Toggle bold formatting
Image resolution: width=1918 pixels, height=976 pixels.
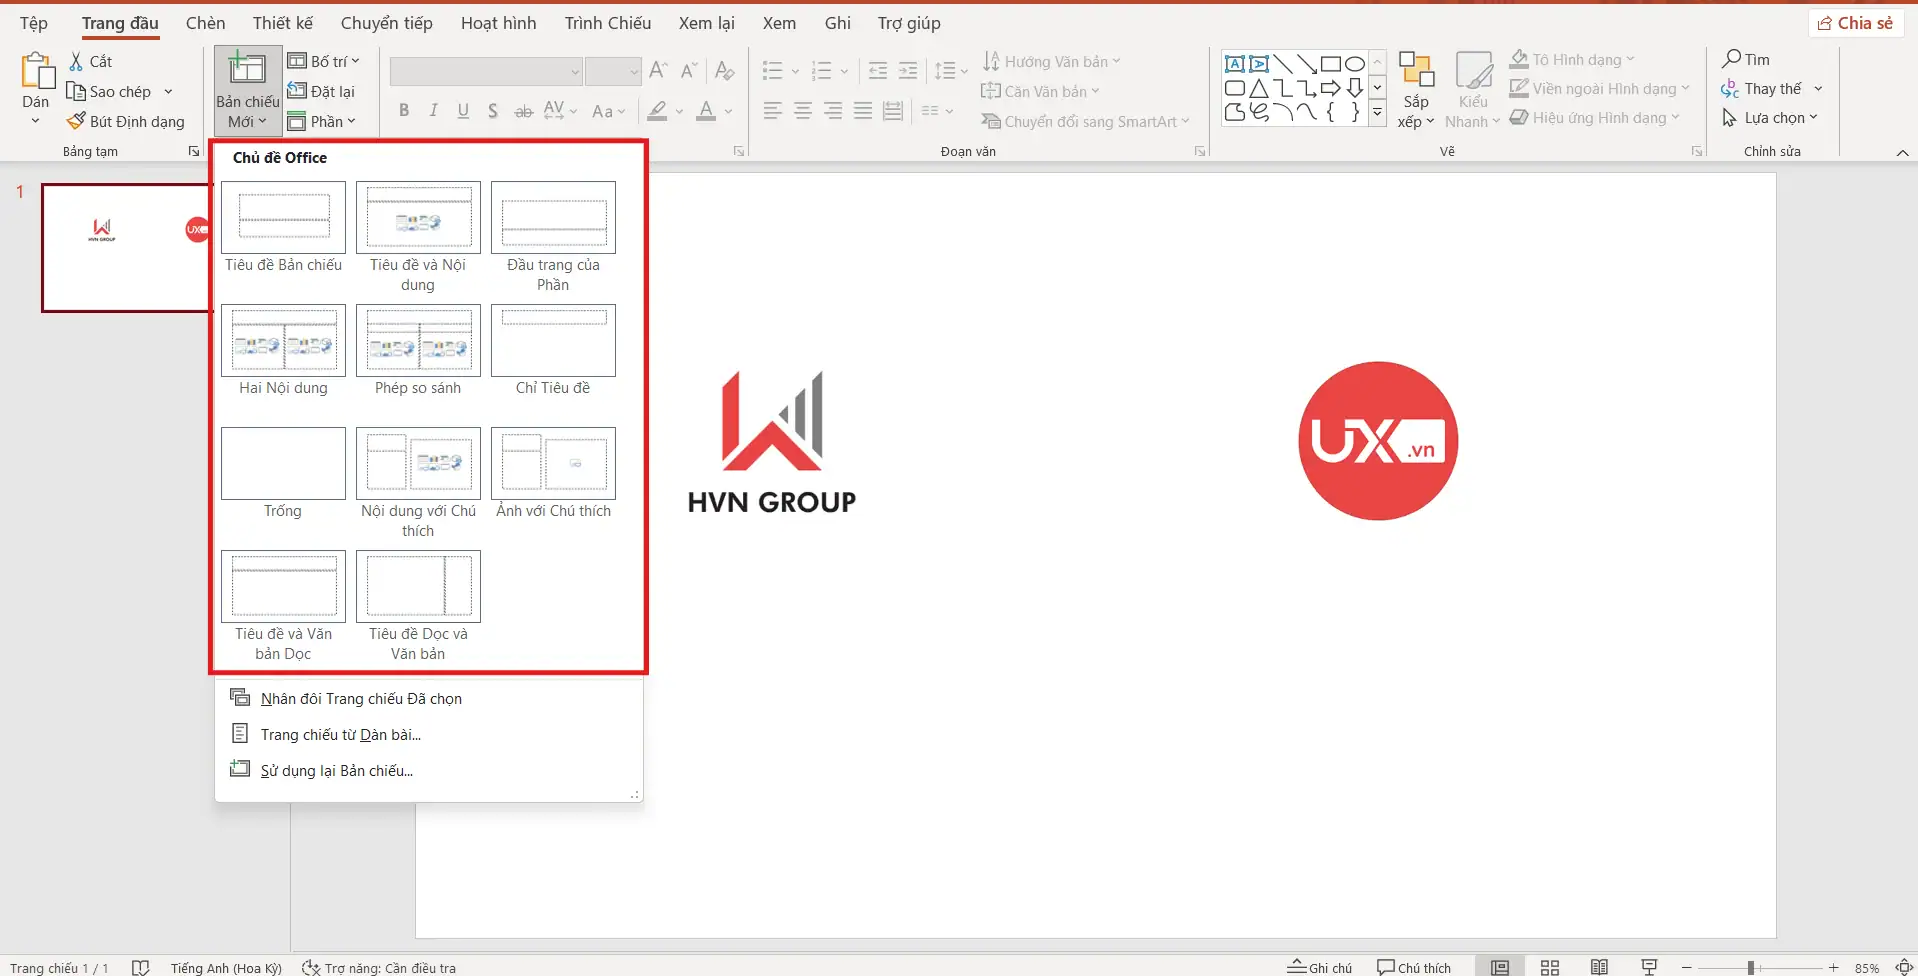[404, 110]
